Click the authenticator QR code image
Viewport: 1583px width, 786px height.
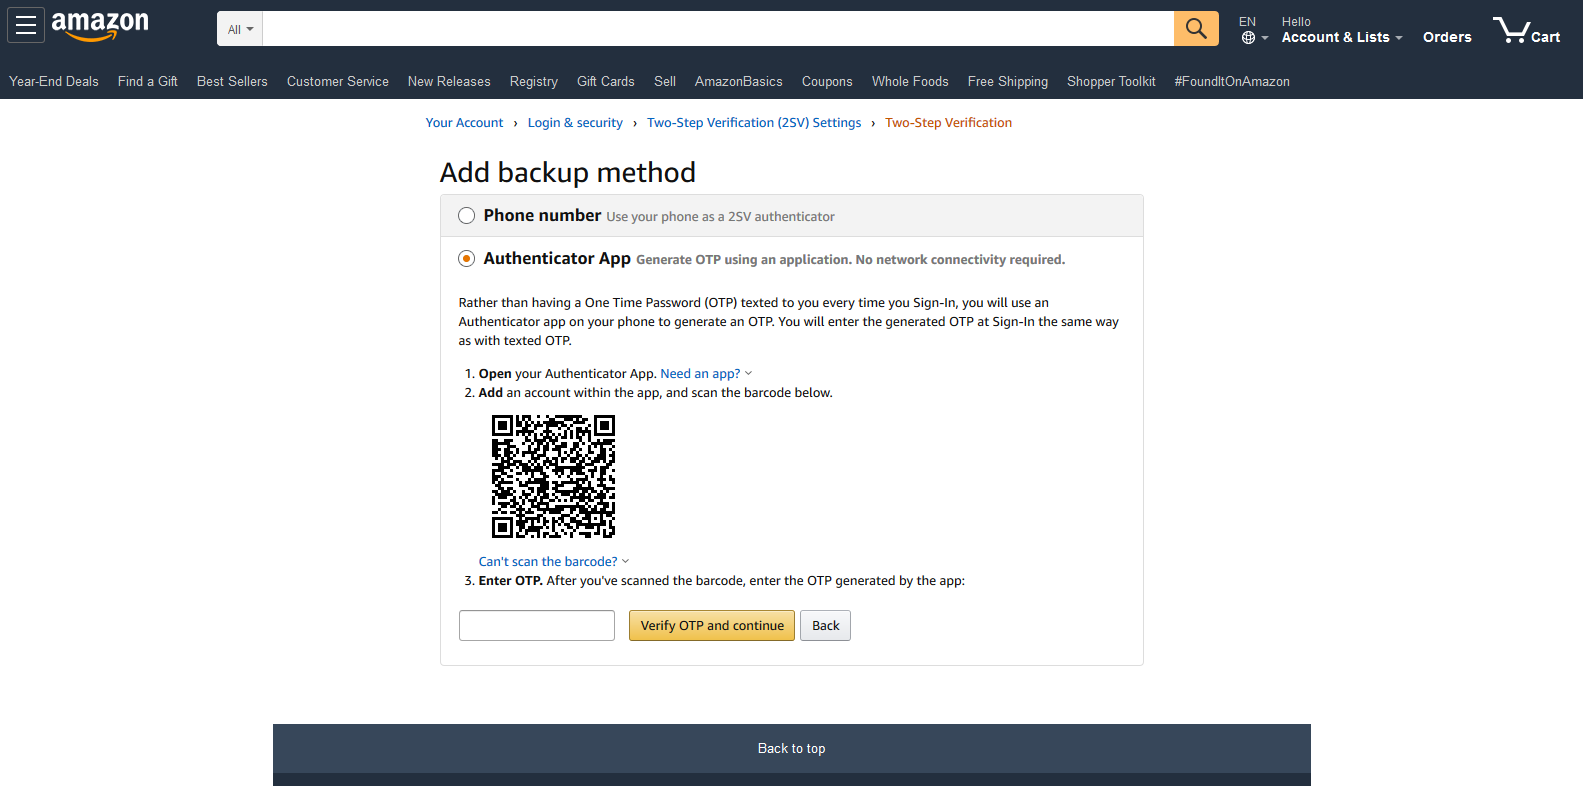click(x=554, y=477)
